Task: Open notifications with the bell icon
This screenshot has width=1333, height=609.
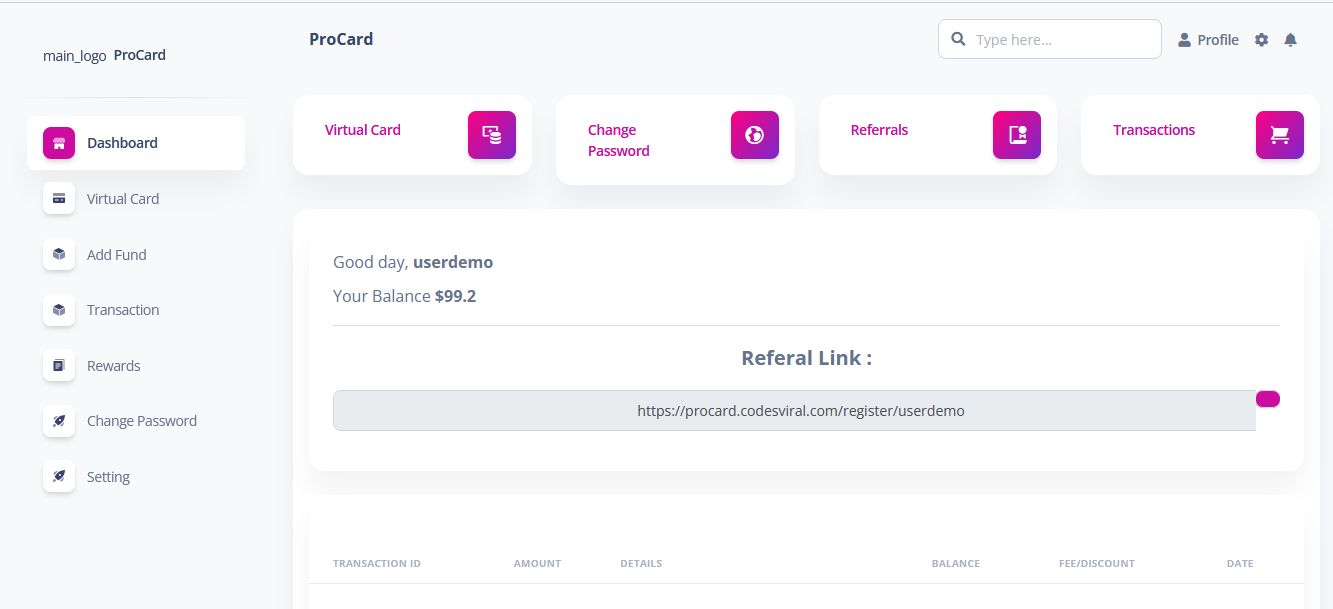Action: [1290, 40]
